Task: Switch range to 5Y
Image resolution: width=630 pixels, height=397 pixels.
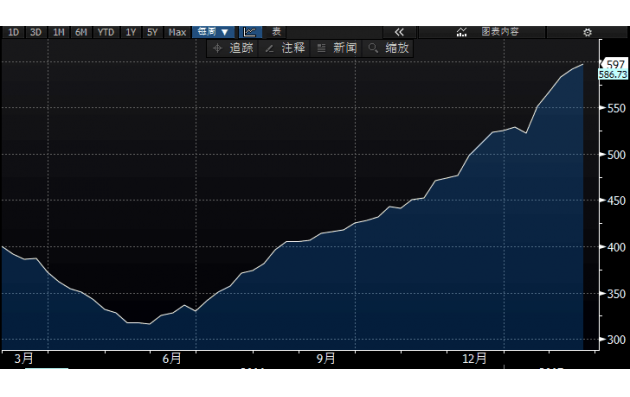Action: point(152,32)
